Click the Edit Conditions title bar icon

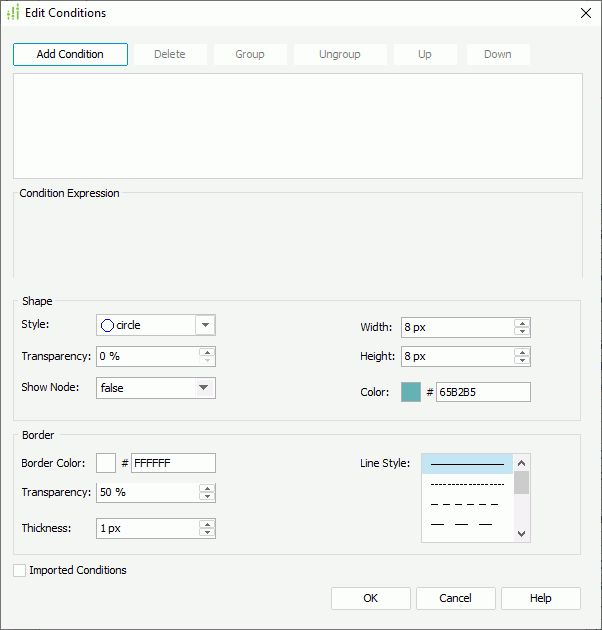click(13, 12)
